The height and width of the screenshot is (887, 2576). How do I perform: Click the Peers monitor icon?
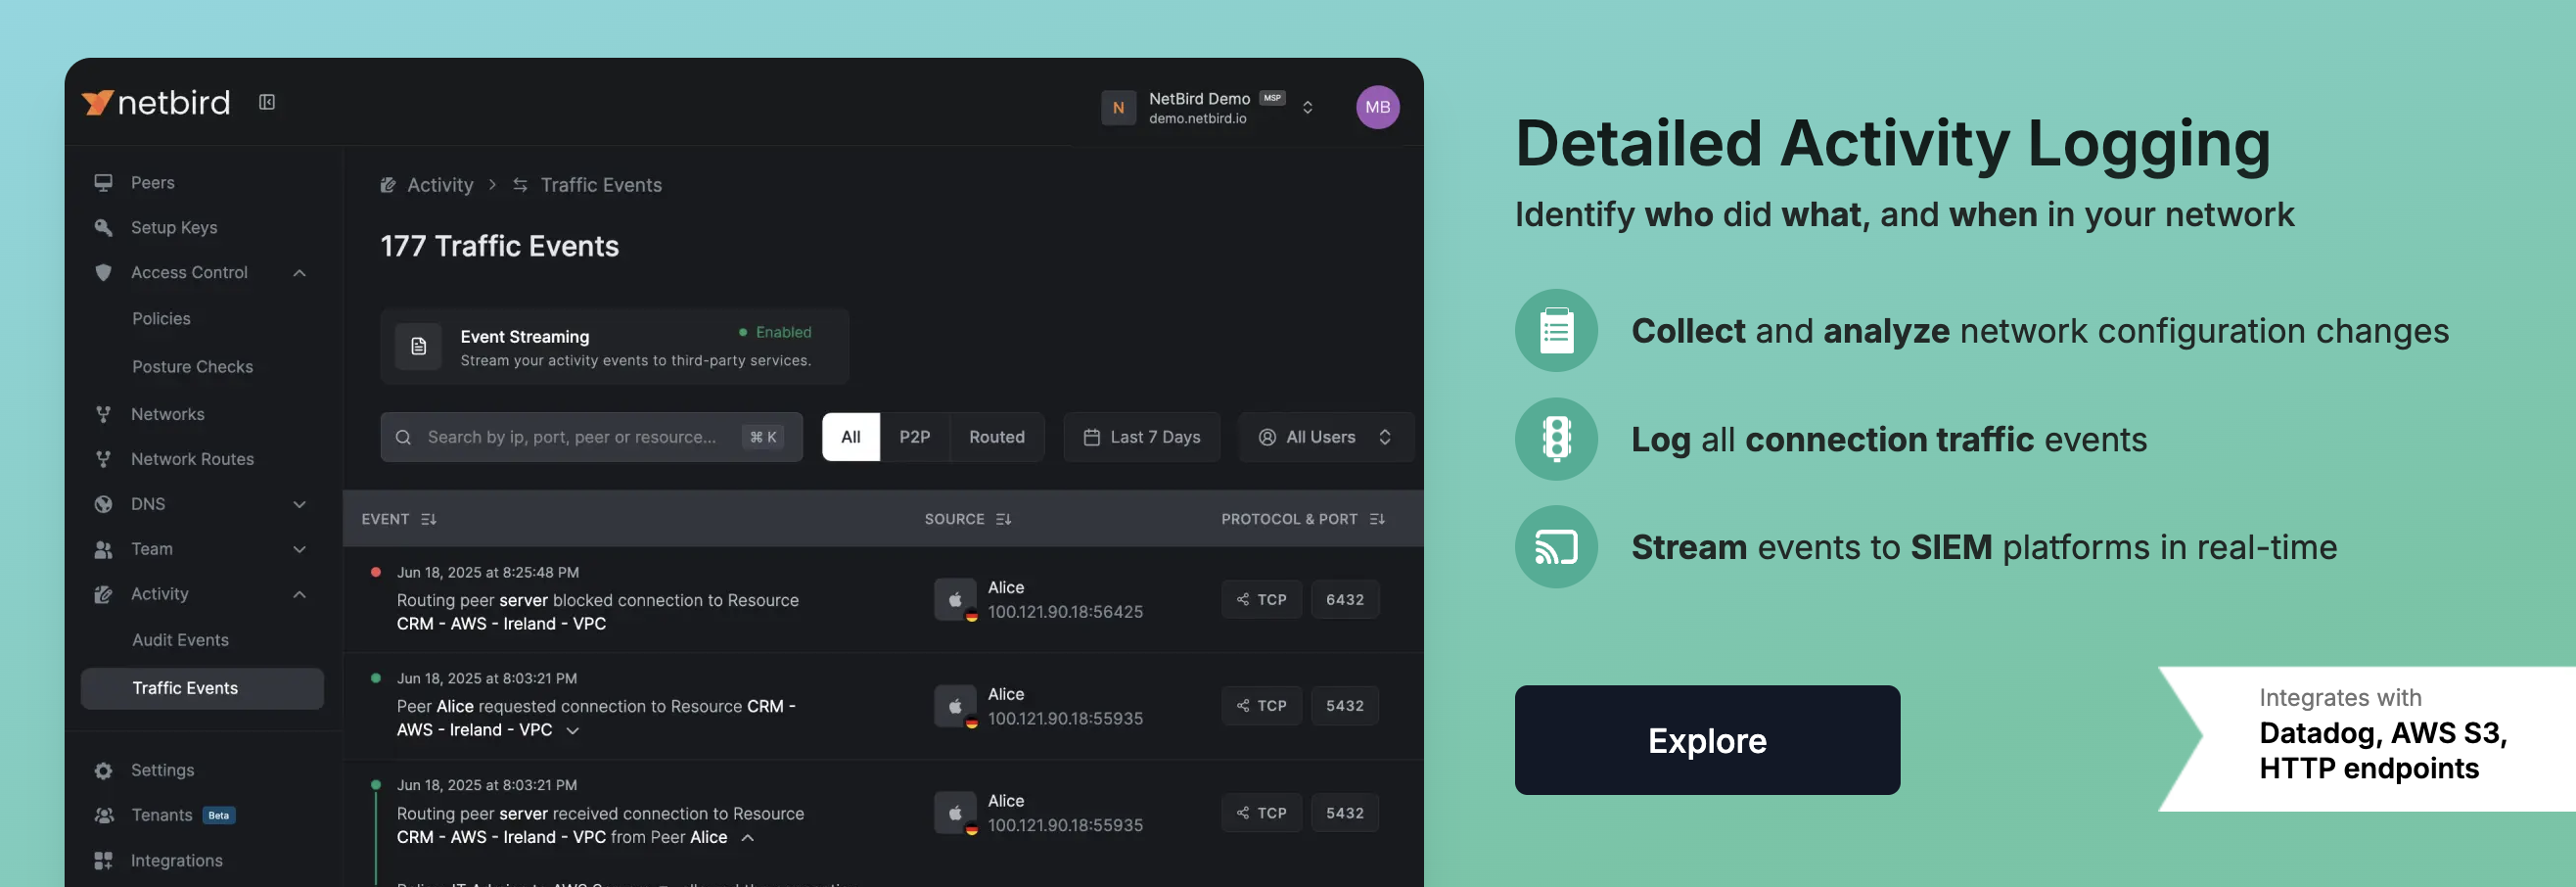(103, 183)
